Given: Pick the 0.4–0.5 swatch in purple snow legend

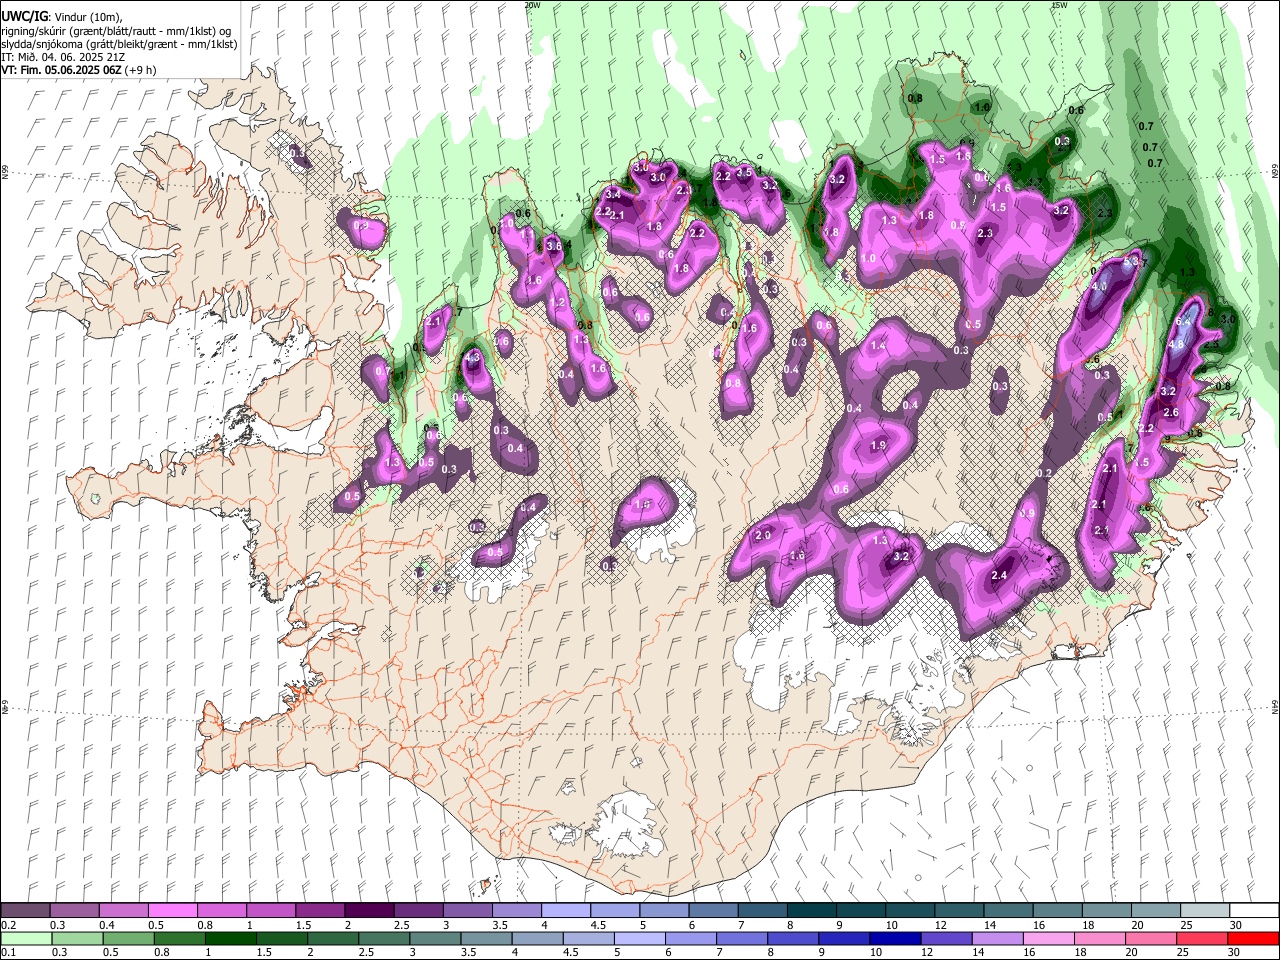Looking at the screenshot, I should (x=123, y=911).
